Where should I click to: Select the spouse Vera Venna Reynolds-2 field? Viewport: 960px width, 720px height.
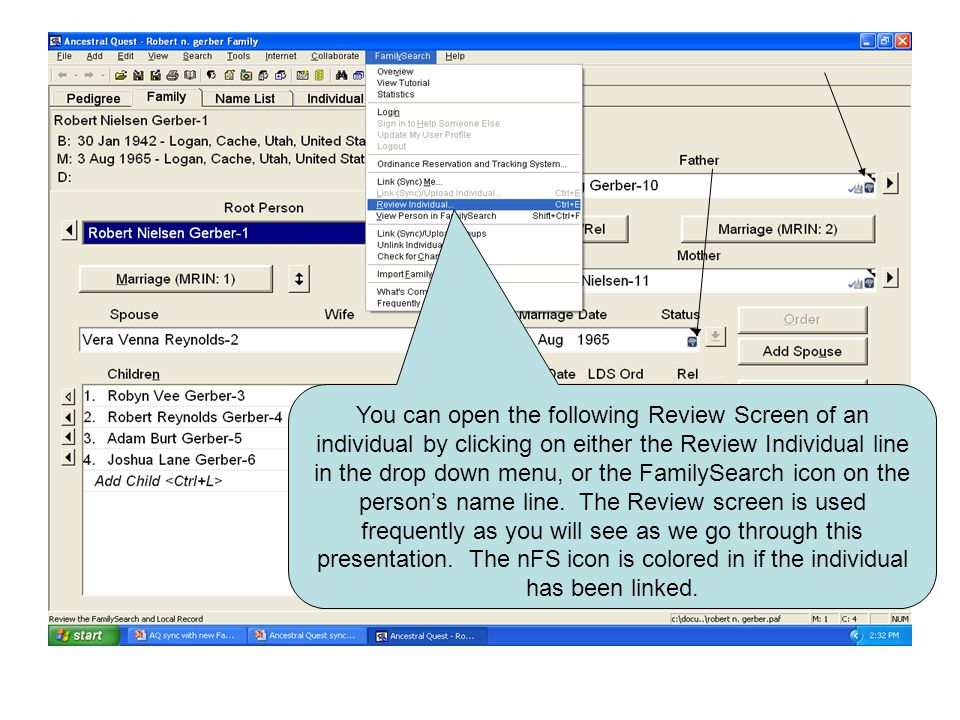245,340
